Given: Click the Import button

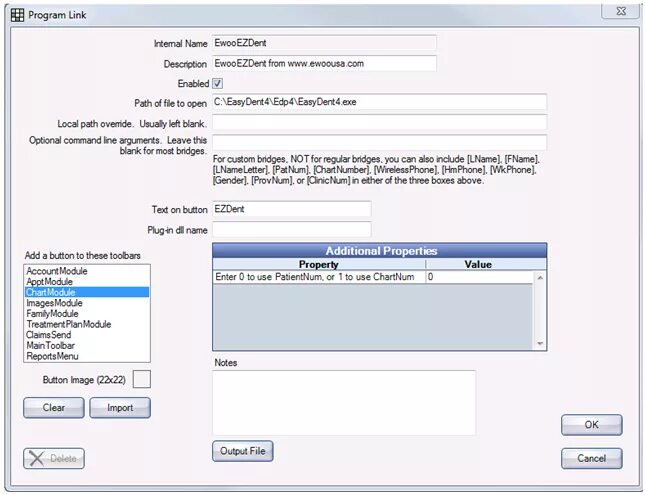Looking at the screenshot, I should pyautogui.click(x=120, y=408).
